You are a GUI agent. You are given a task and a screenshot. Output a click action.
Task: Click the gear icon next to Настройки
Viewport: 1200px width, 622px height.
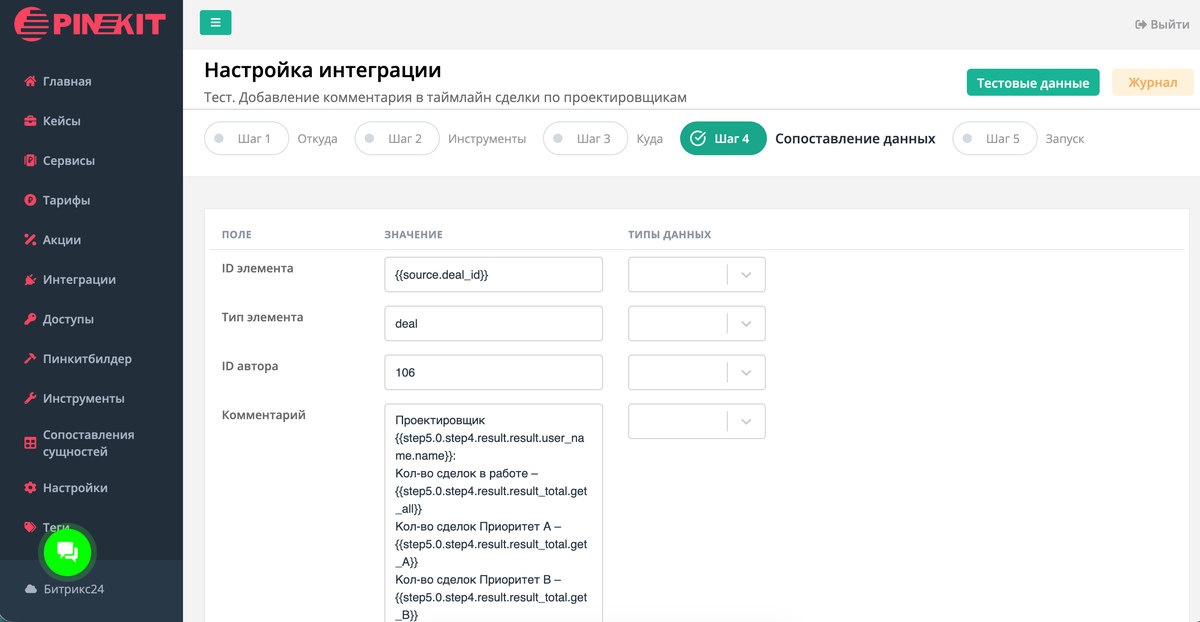pyautogui.click(x=30, y=488)
